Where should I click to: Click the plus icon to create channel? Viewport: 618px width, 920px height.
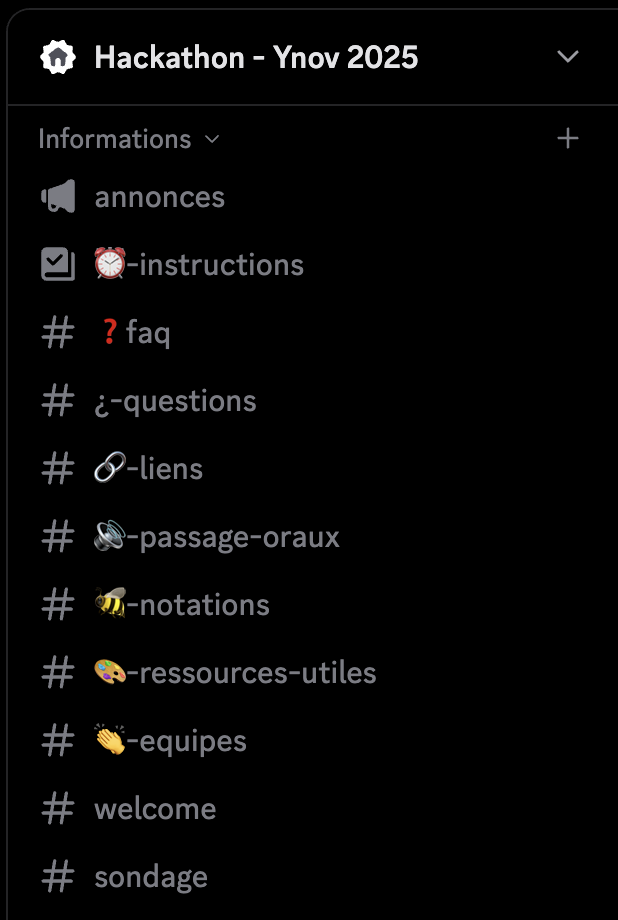[567, 139]
